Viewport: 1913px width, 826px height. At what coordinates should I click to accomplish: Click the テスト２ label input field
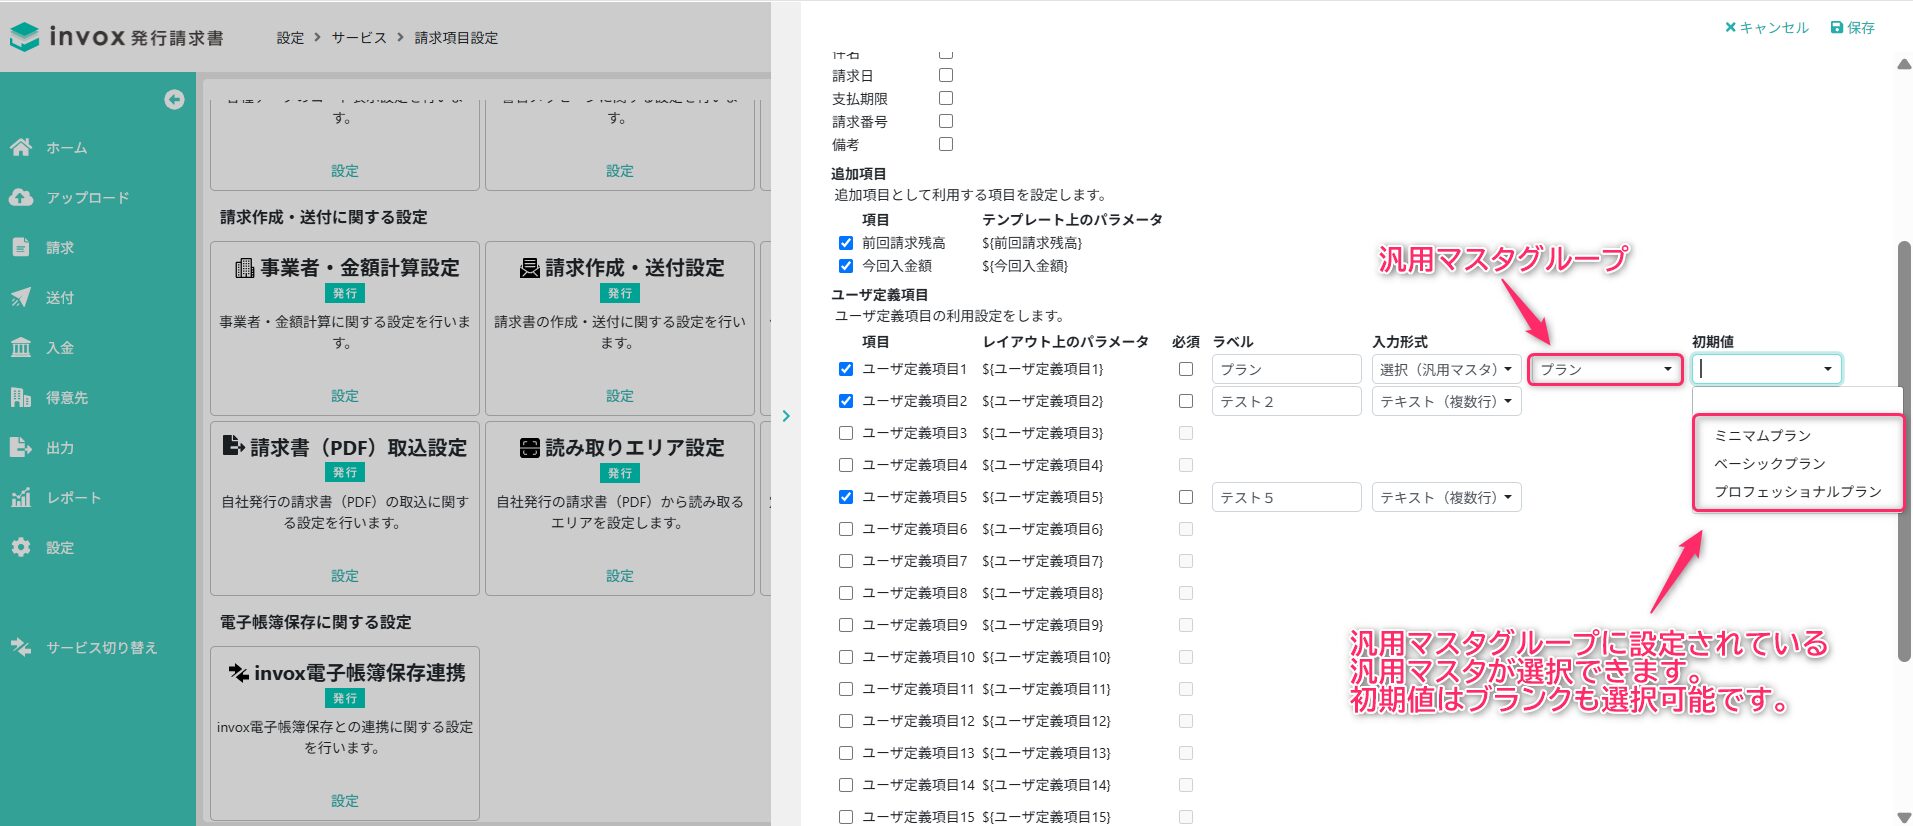coord(1285,402)
